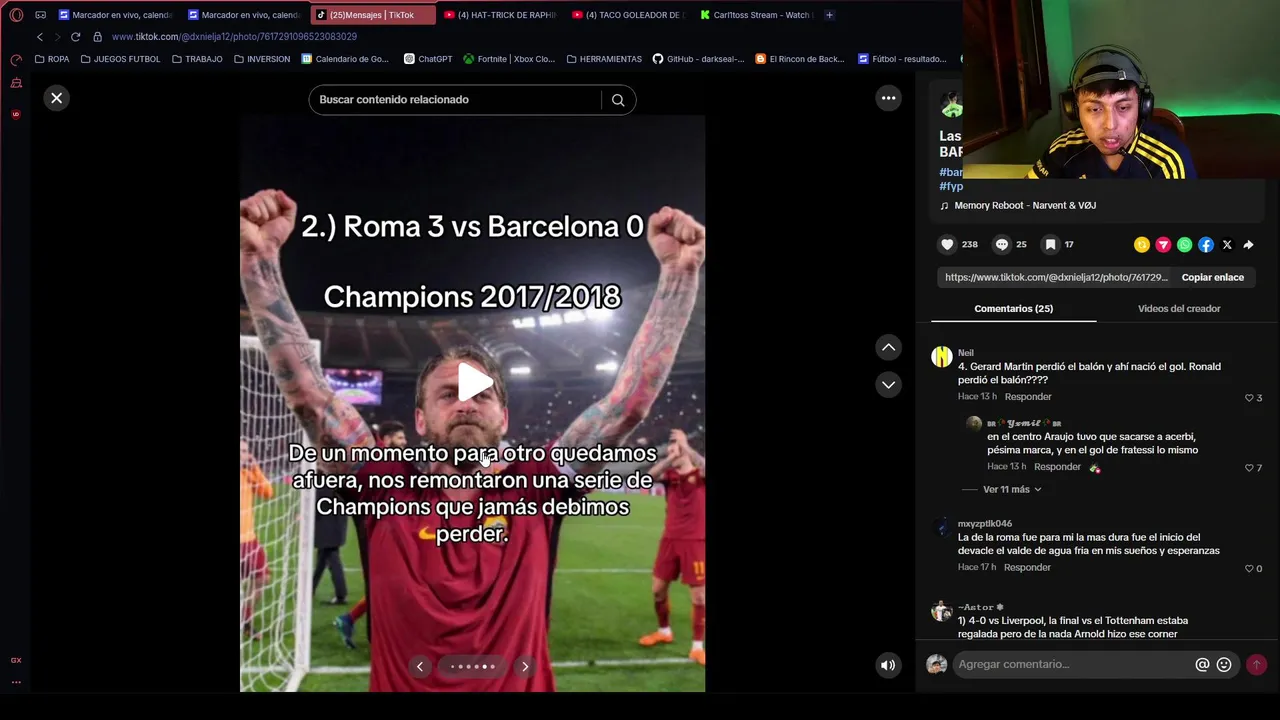Post comment with red send arrow
1280x720 pixels.
pyautogui.click(x=1257, y=664)
